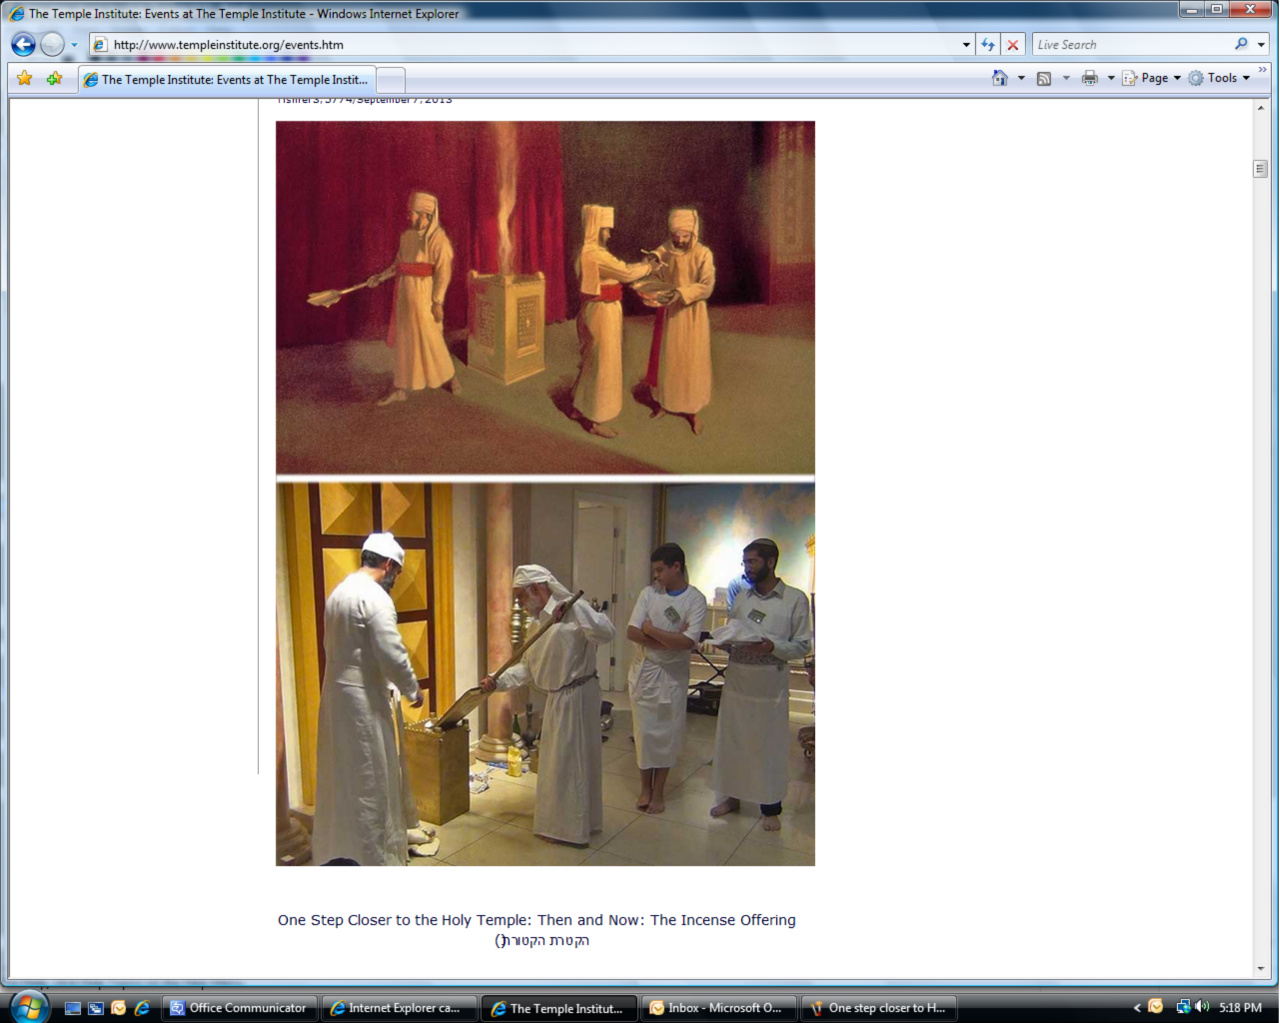Click the photo of men in white robes
Screen dimensions: 1280x1023
(x=545, y=674)
